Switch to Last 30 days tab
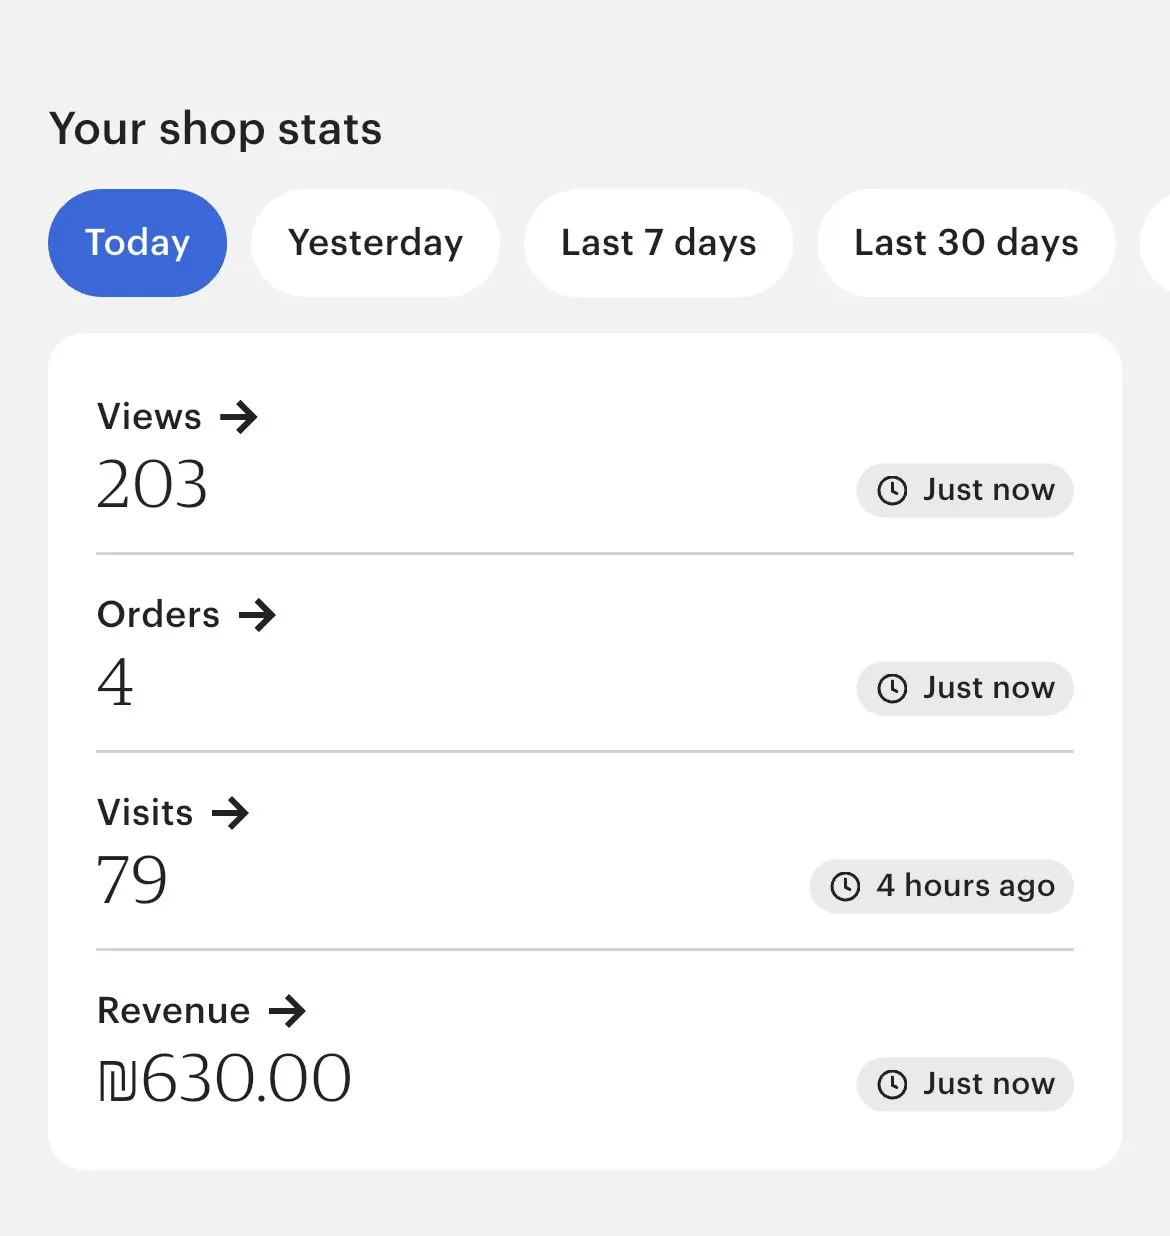1170x1236 pixels. (966, 243)
